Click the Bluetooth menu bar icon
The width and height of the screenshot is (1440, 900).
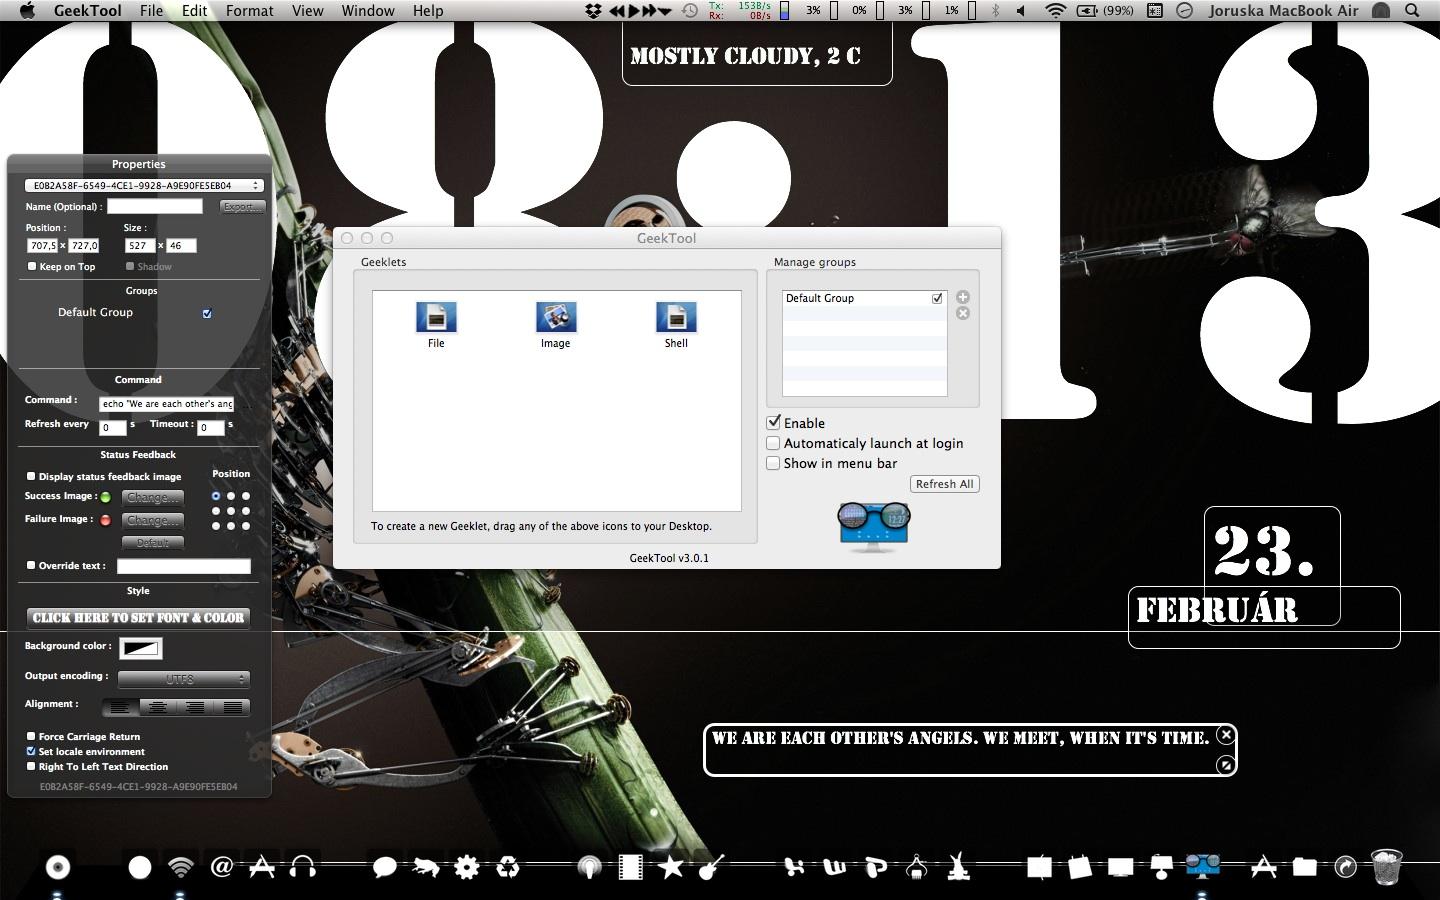pyautogui.click(x=995, y=11)
